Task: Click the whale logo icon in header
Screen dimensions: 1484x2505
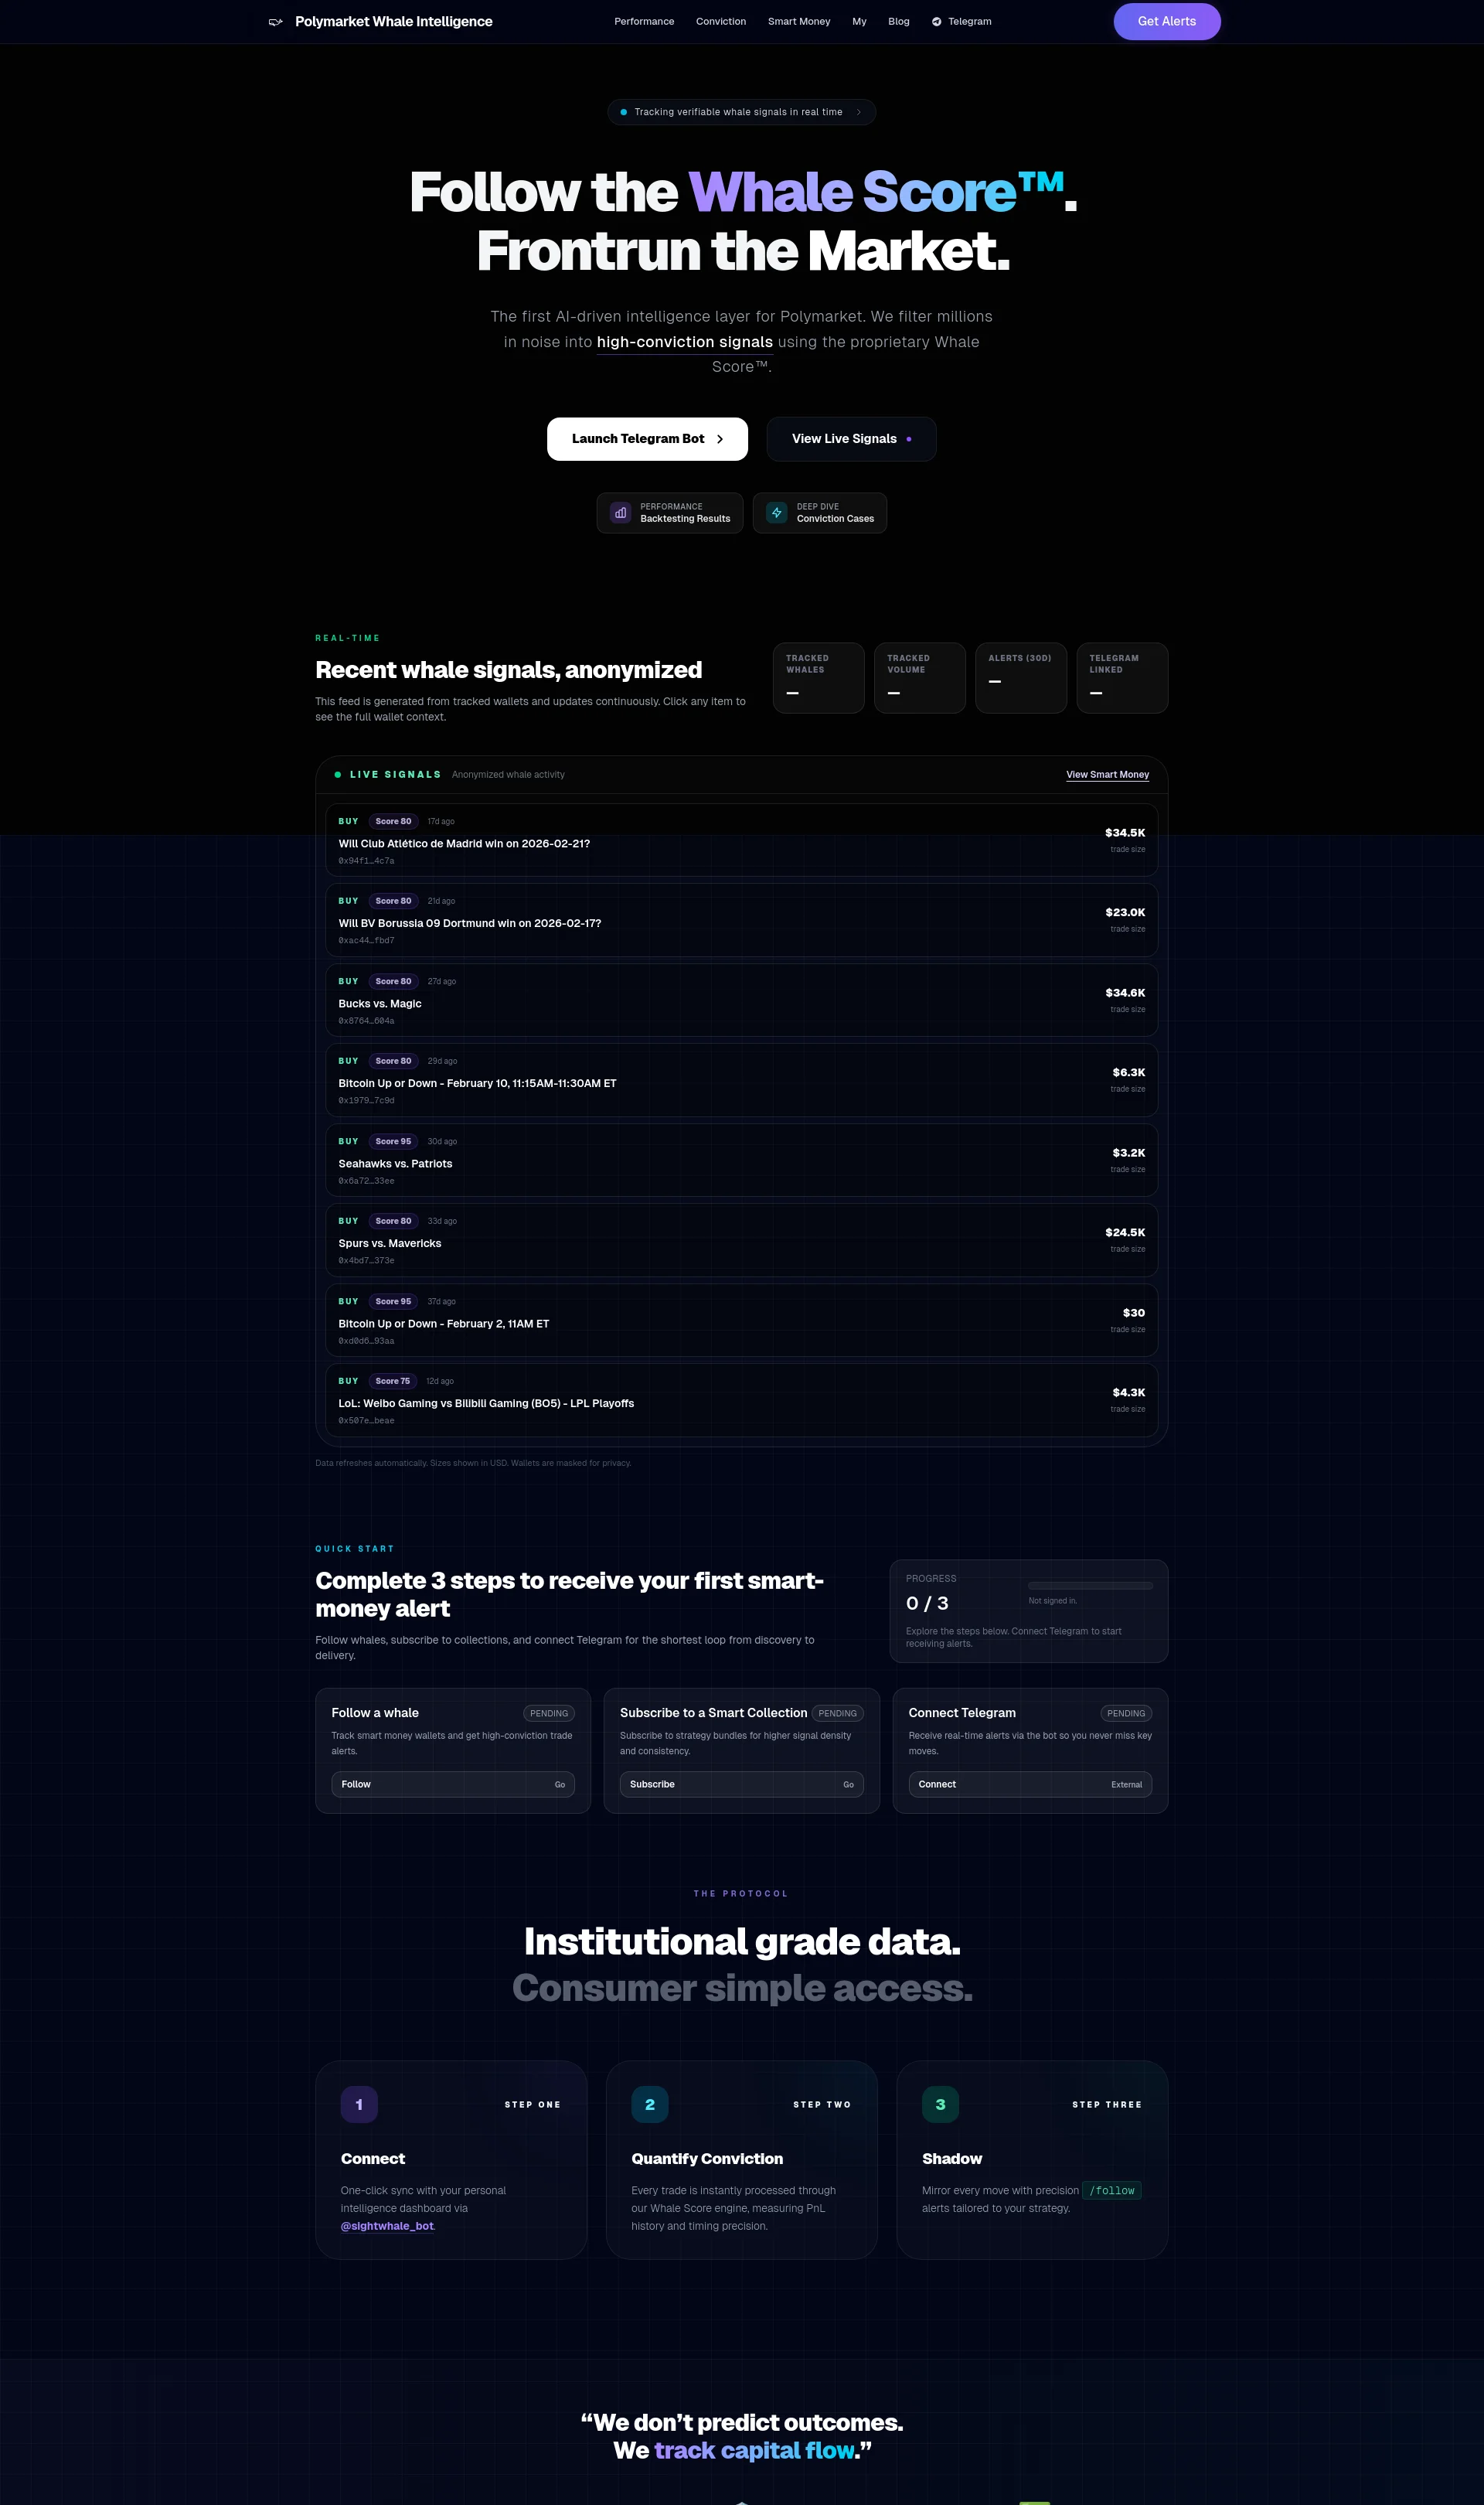Action: pos(276,22)
